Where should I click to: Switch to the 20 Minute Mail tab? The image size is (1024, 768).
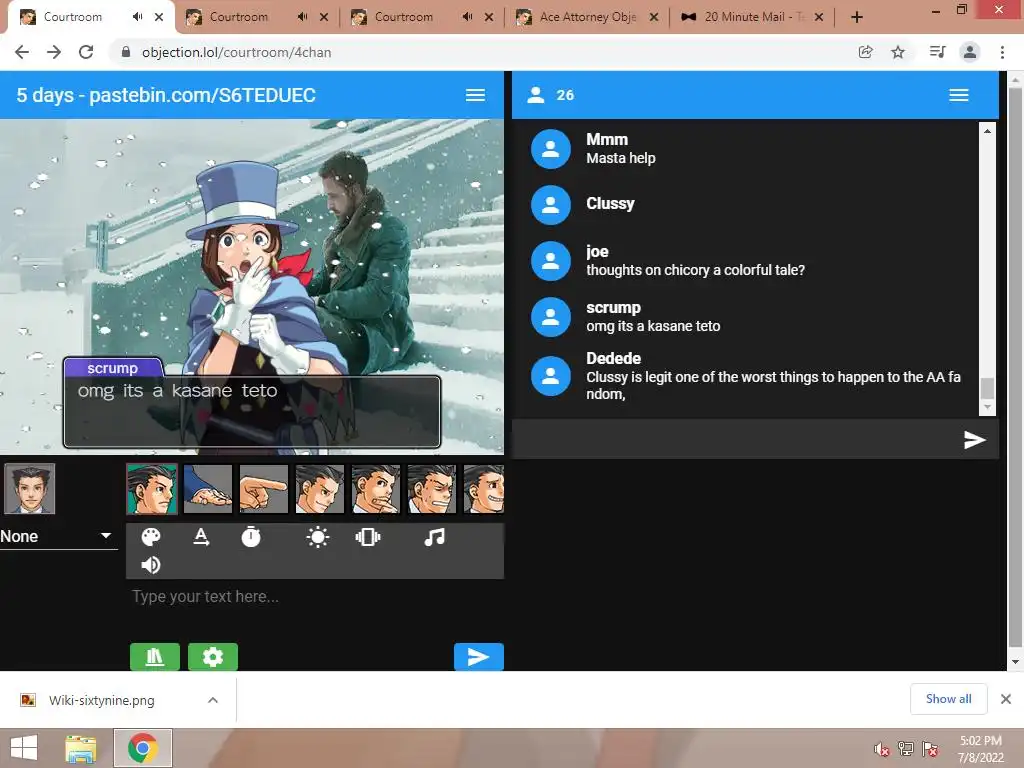752,17
